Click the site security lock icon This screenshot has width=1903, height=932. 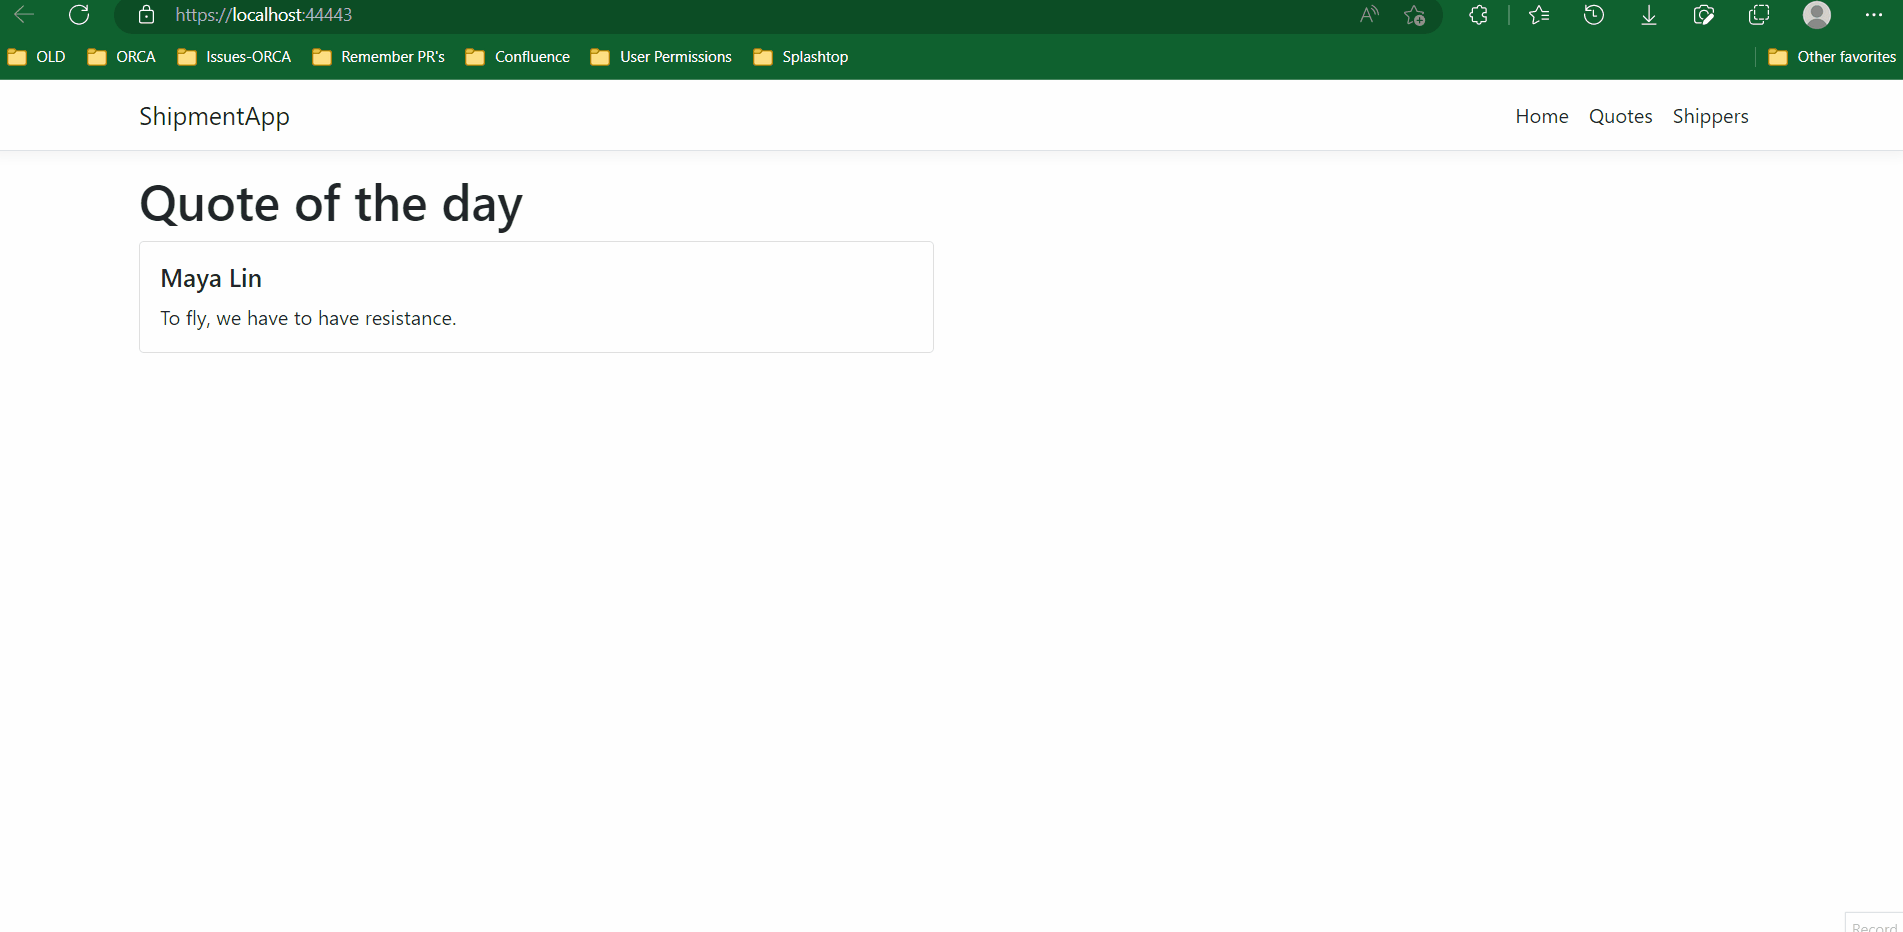pos(146,15)
